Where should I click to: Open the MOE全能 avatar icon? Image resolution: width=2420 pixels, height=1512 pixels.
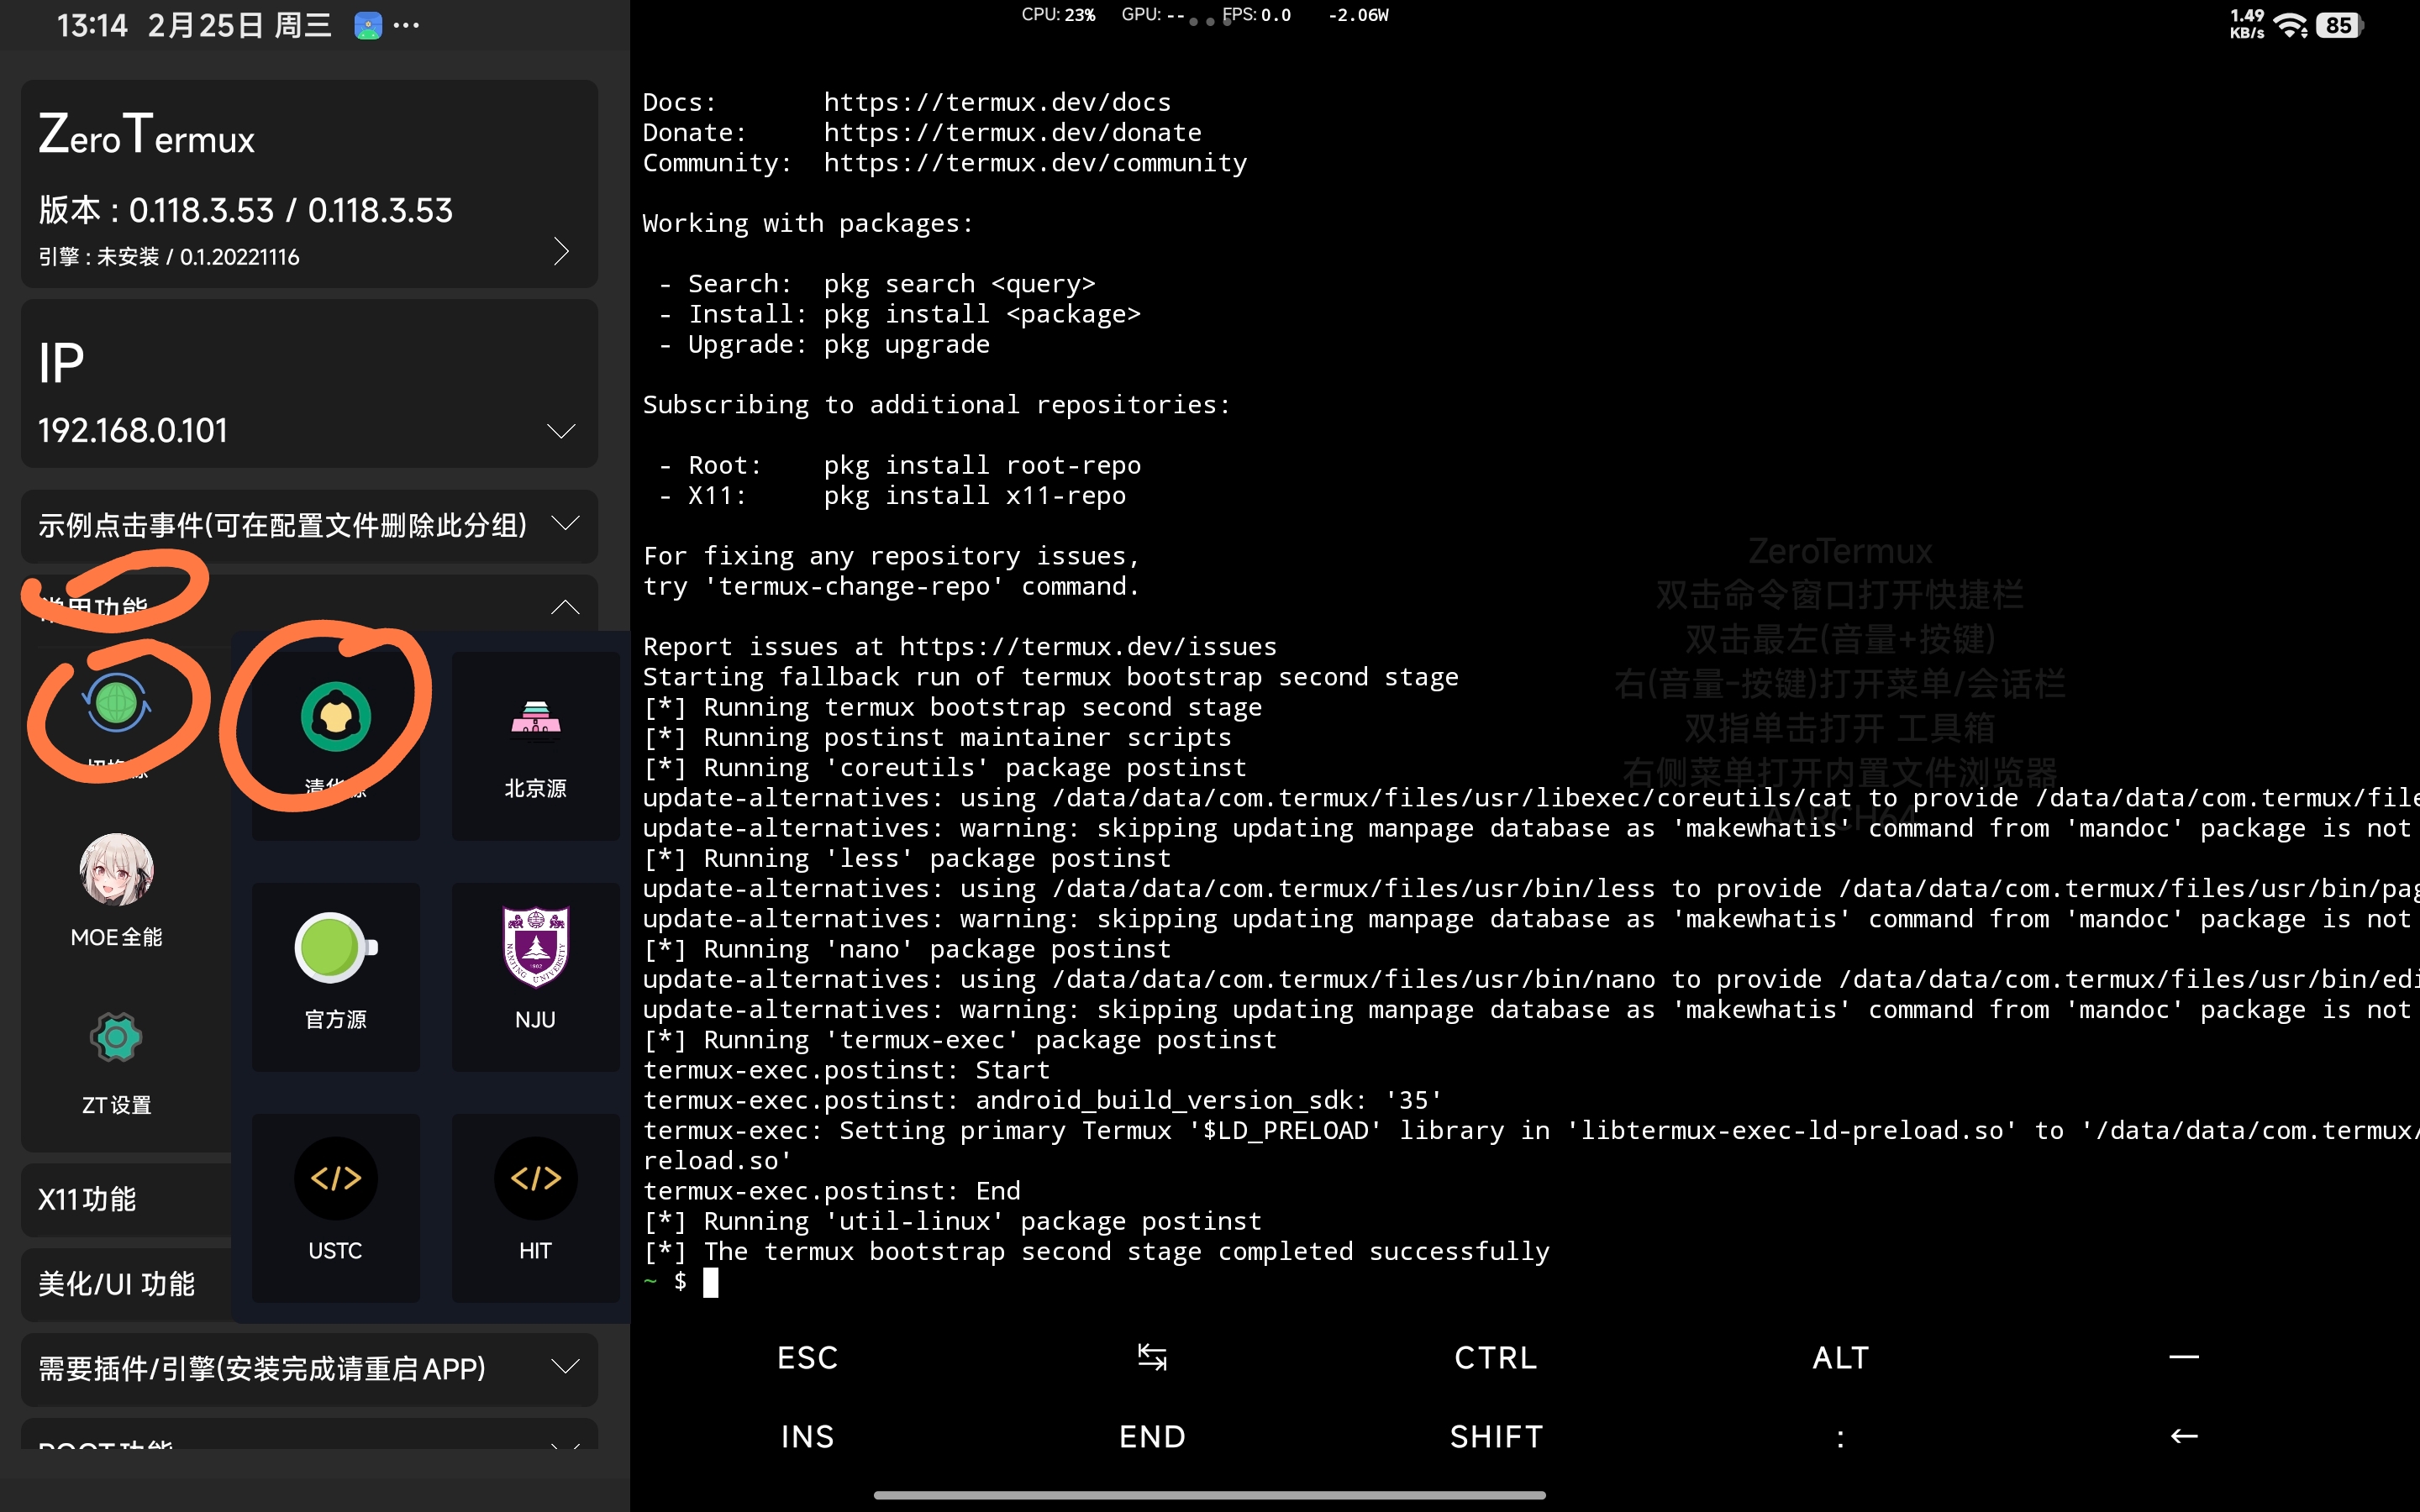coord(116,871)
